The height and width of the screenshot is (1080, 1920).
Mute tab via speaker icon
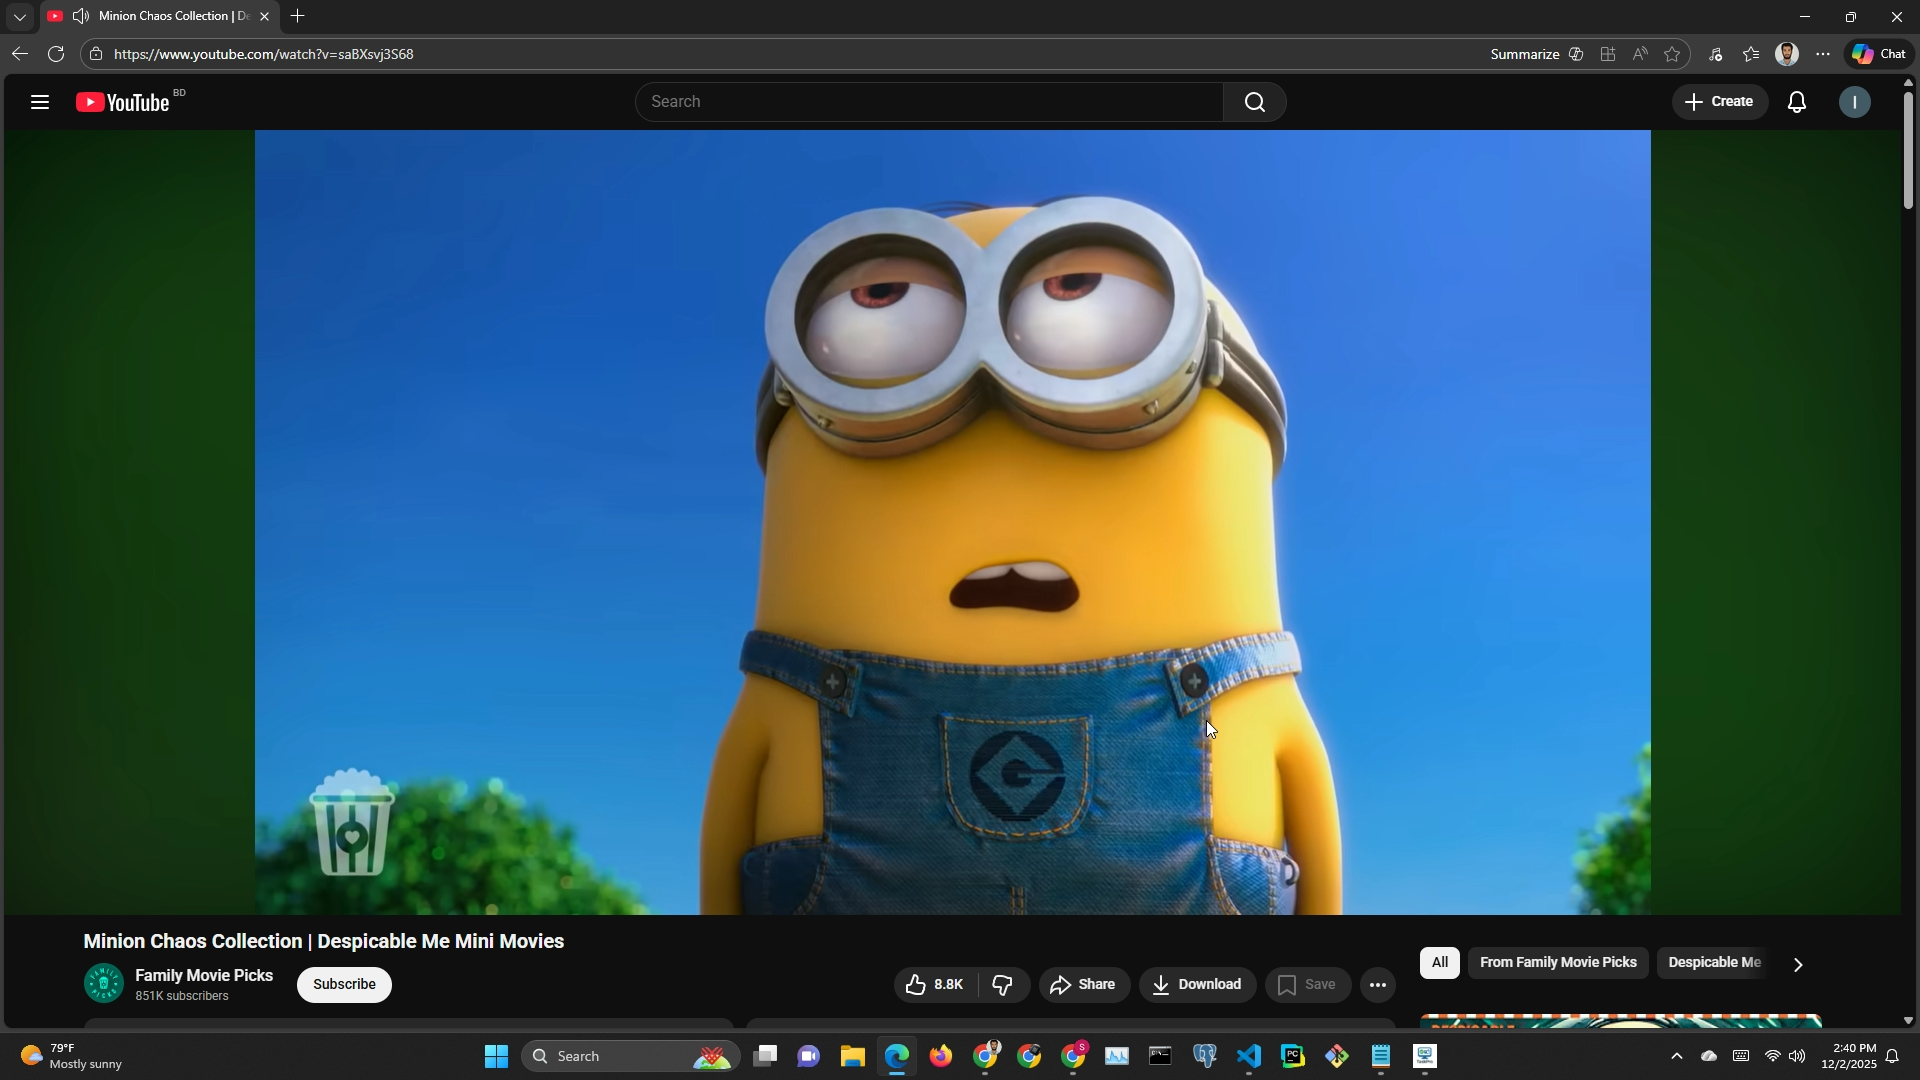pos(81,16)
